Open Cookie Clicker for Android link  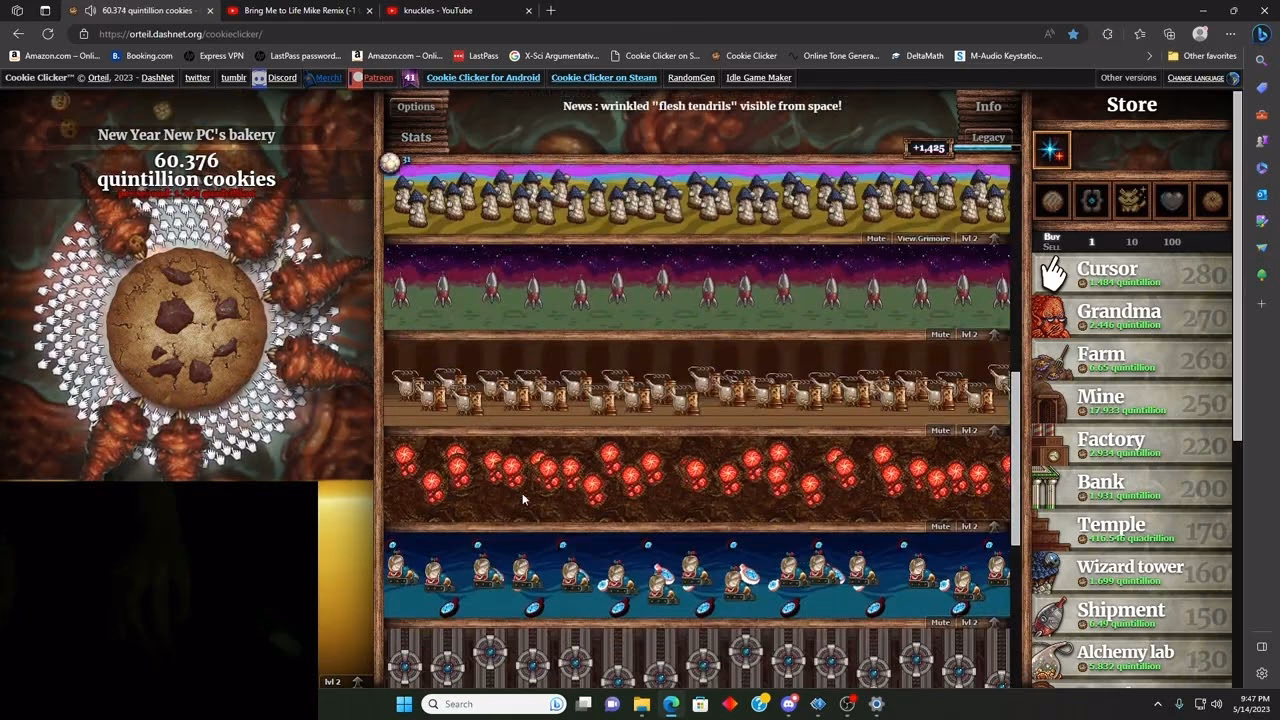[483, 78]
